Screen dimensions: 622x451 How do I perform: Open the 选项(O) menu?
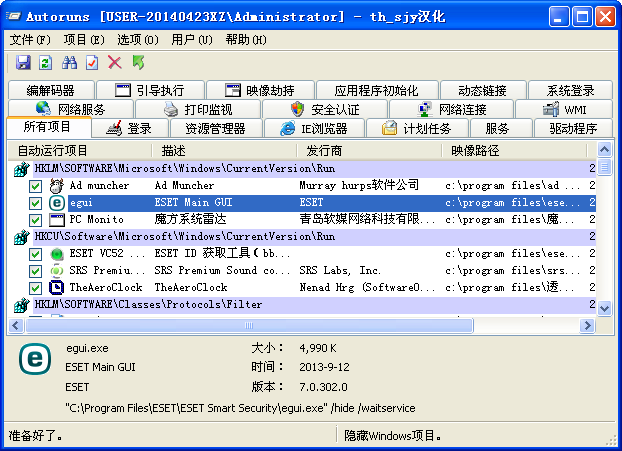(138, 40)
